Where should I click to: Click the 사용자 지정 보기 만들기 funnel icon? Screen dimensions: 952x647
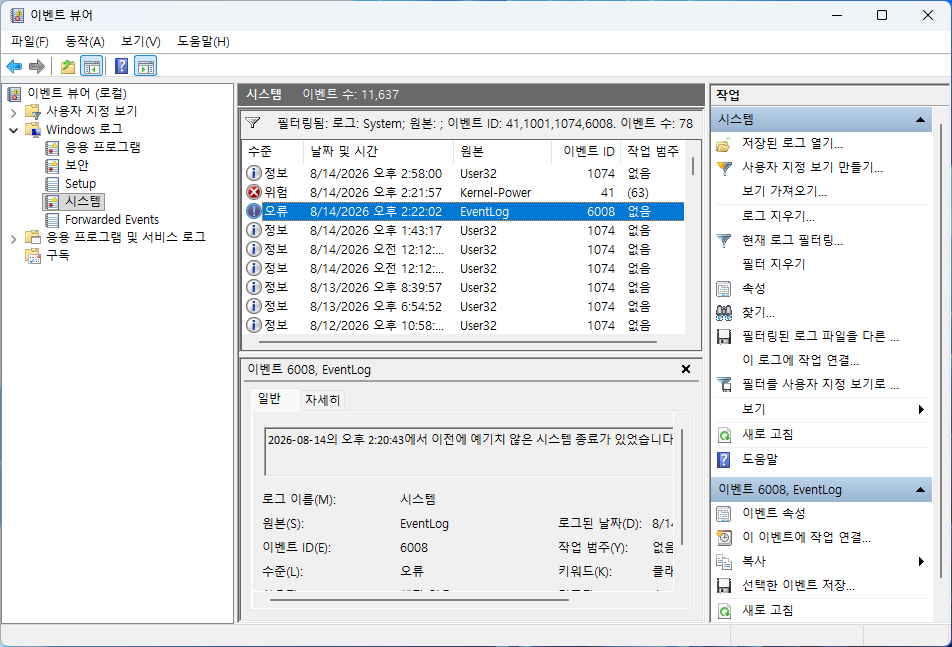[x=724, y=168]
